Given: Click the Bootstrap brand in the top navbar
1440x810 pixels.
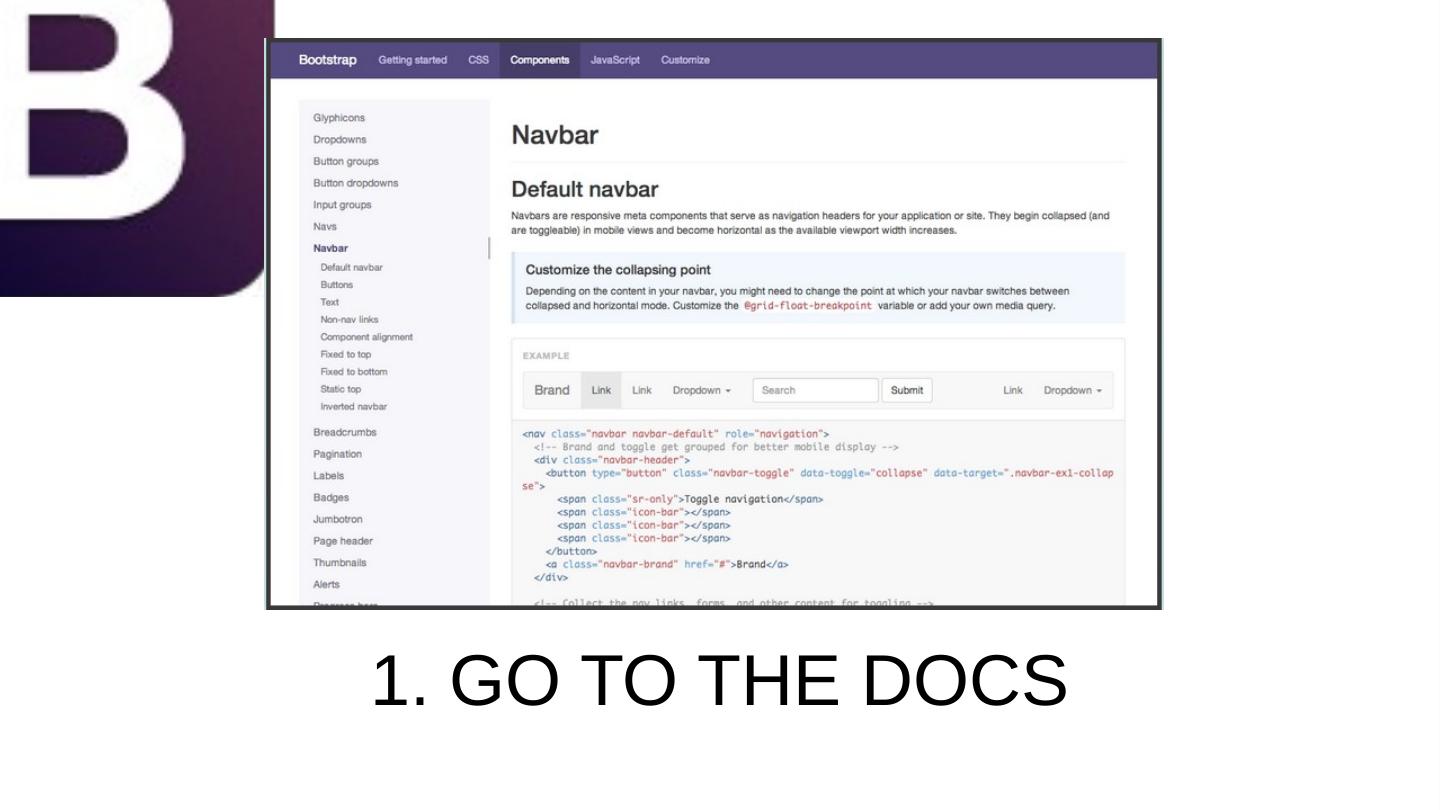Looking at the screenshot, I should (x=327, y=60).
